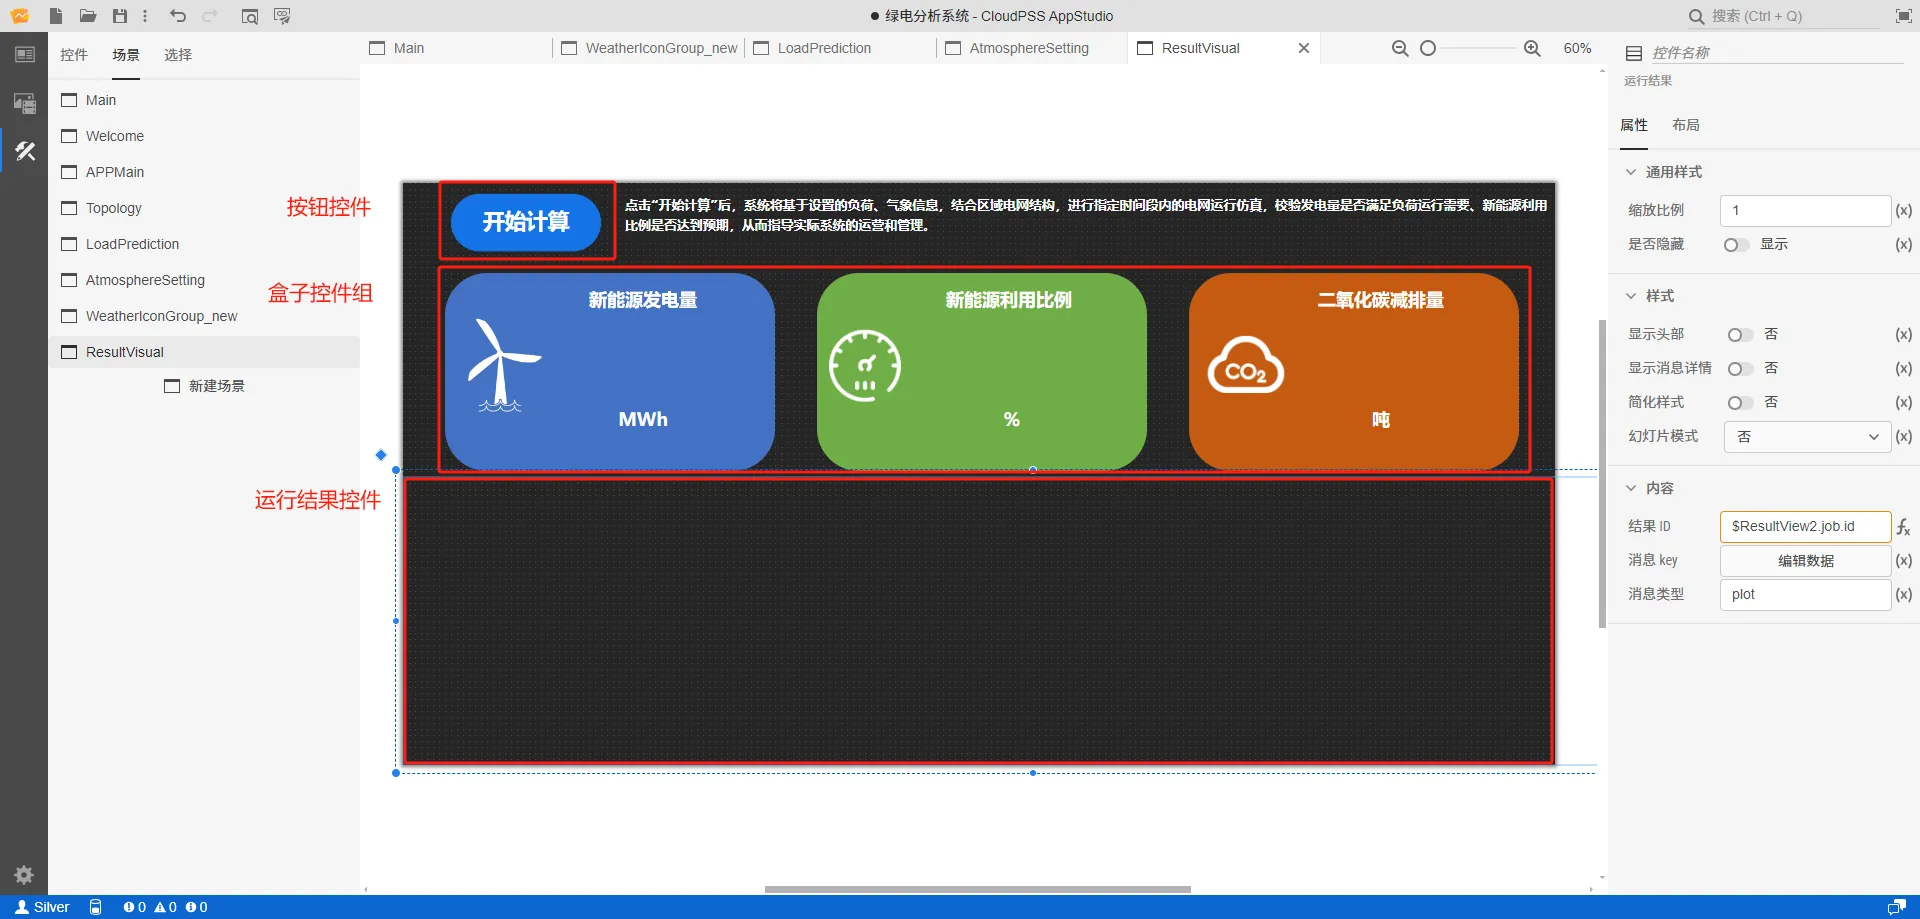Click the 编辑数据 button
This screenshot has width=1920, height=919.
click(1806, 561)
